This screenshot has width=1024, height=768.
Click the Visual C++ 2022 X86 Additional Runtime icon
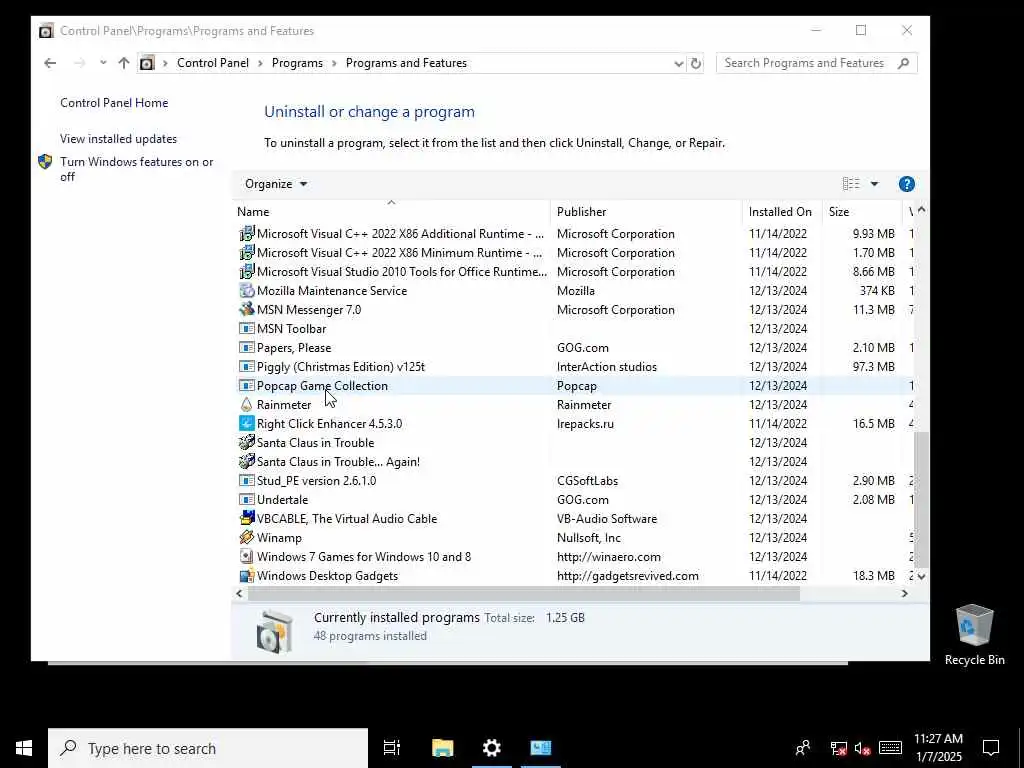coord(246,234)
